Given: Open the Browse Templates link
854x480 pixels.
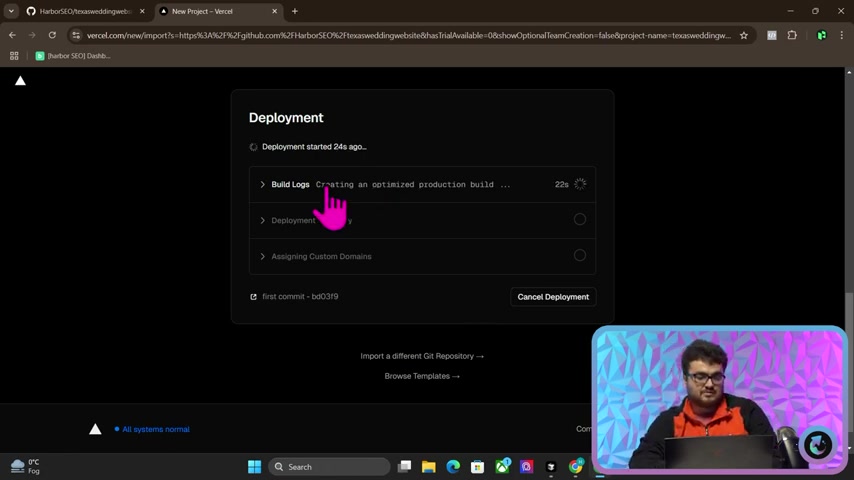Looking at the screenshot, I should point(422,376).
